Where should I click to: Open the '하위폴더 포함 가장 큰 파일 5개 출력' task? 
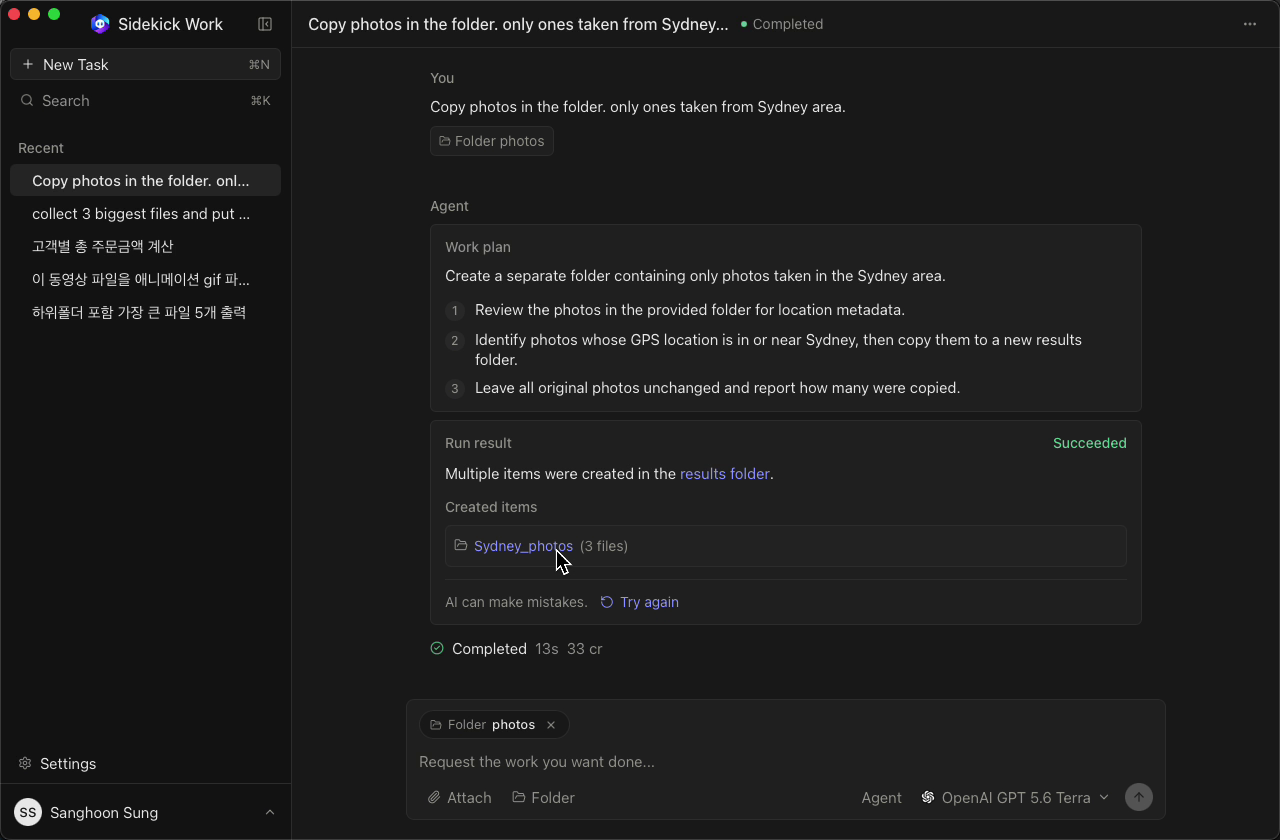[145, 312]
